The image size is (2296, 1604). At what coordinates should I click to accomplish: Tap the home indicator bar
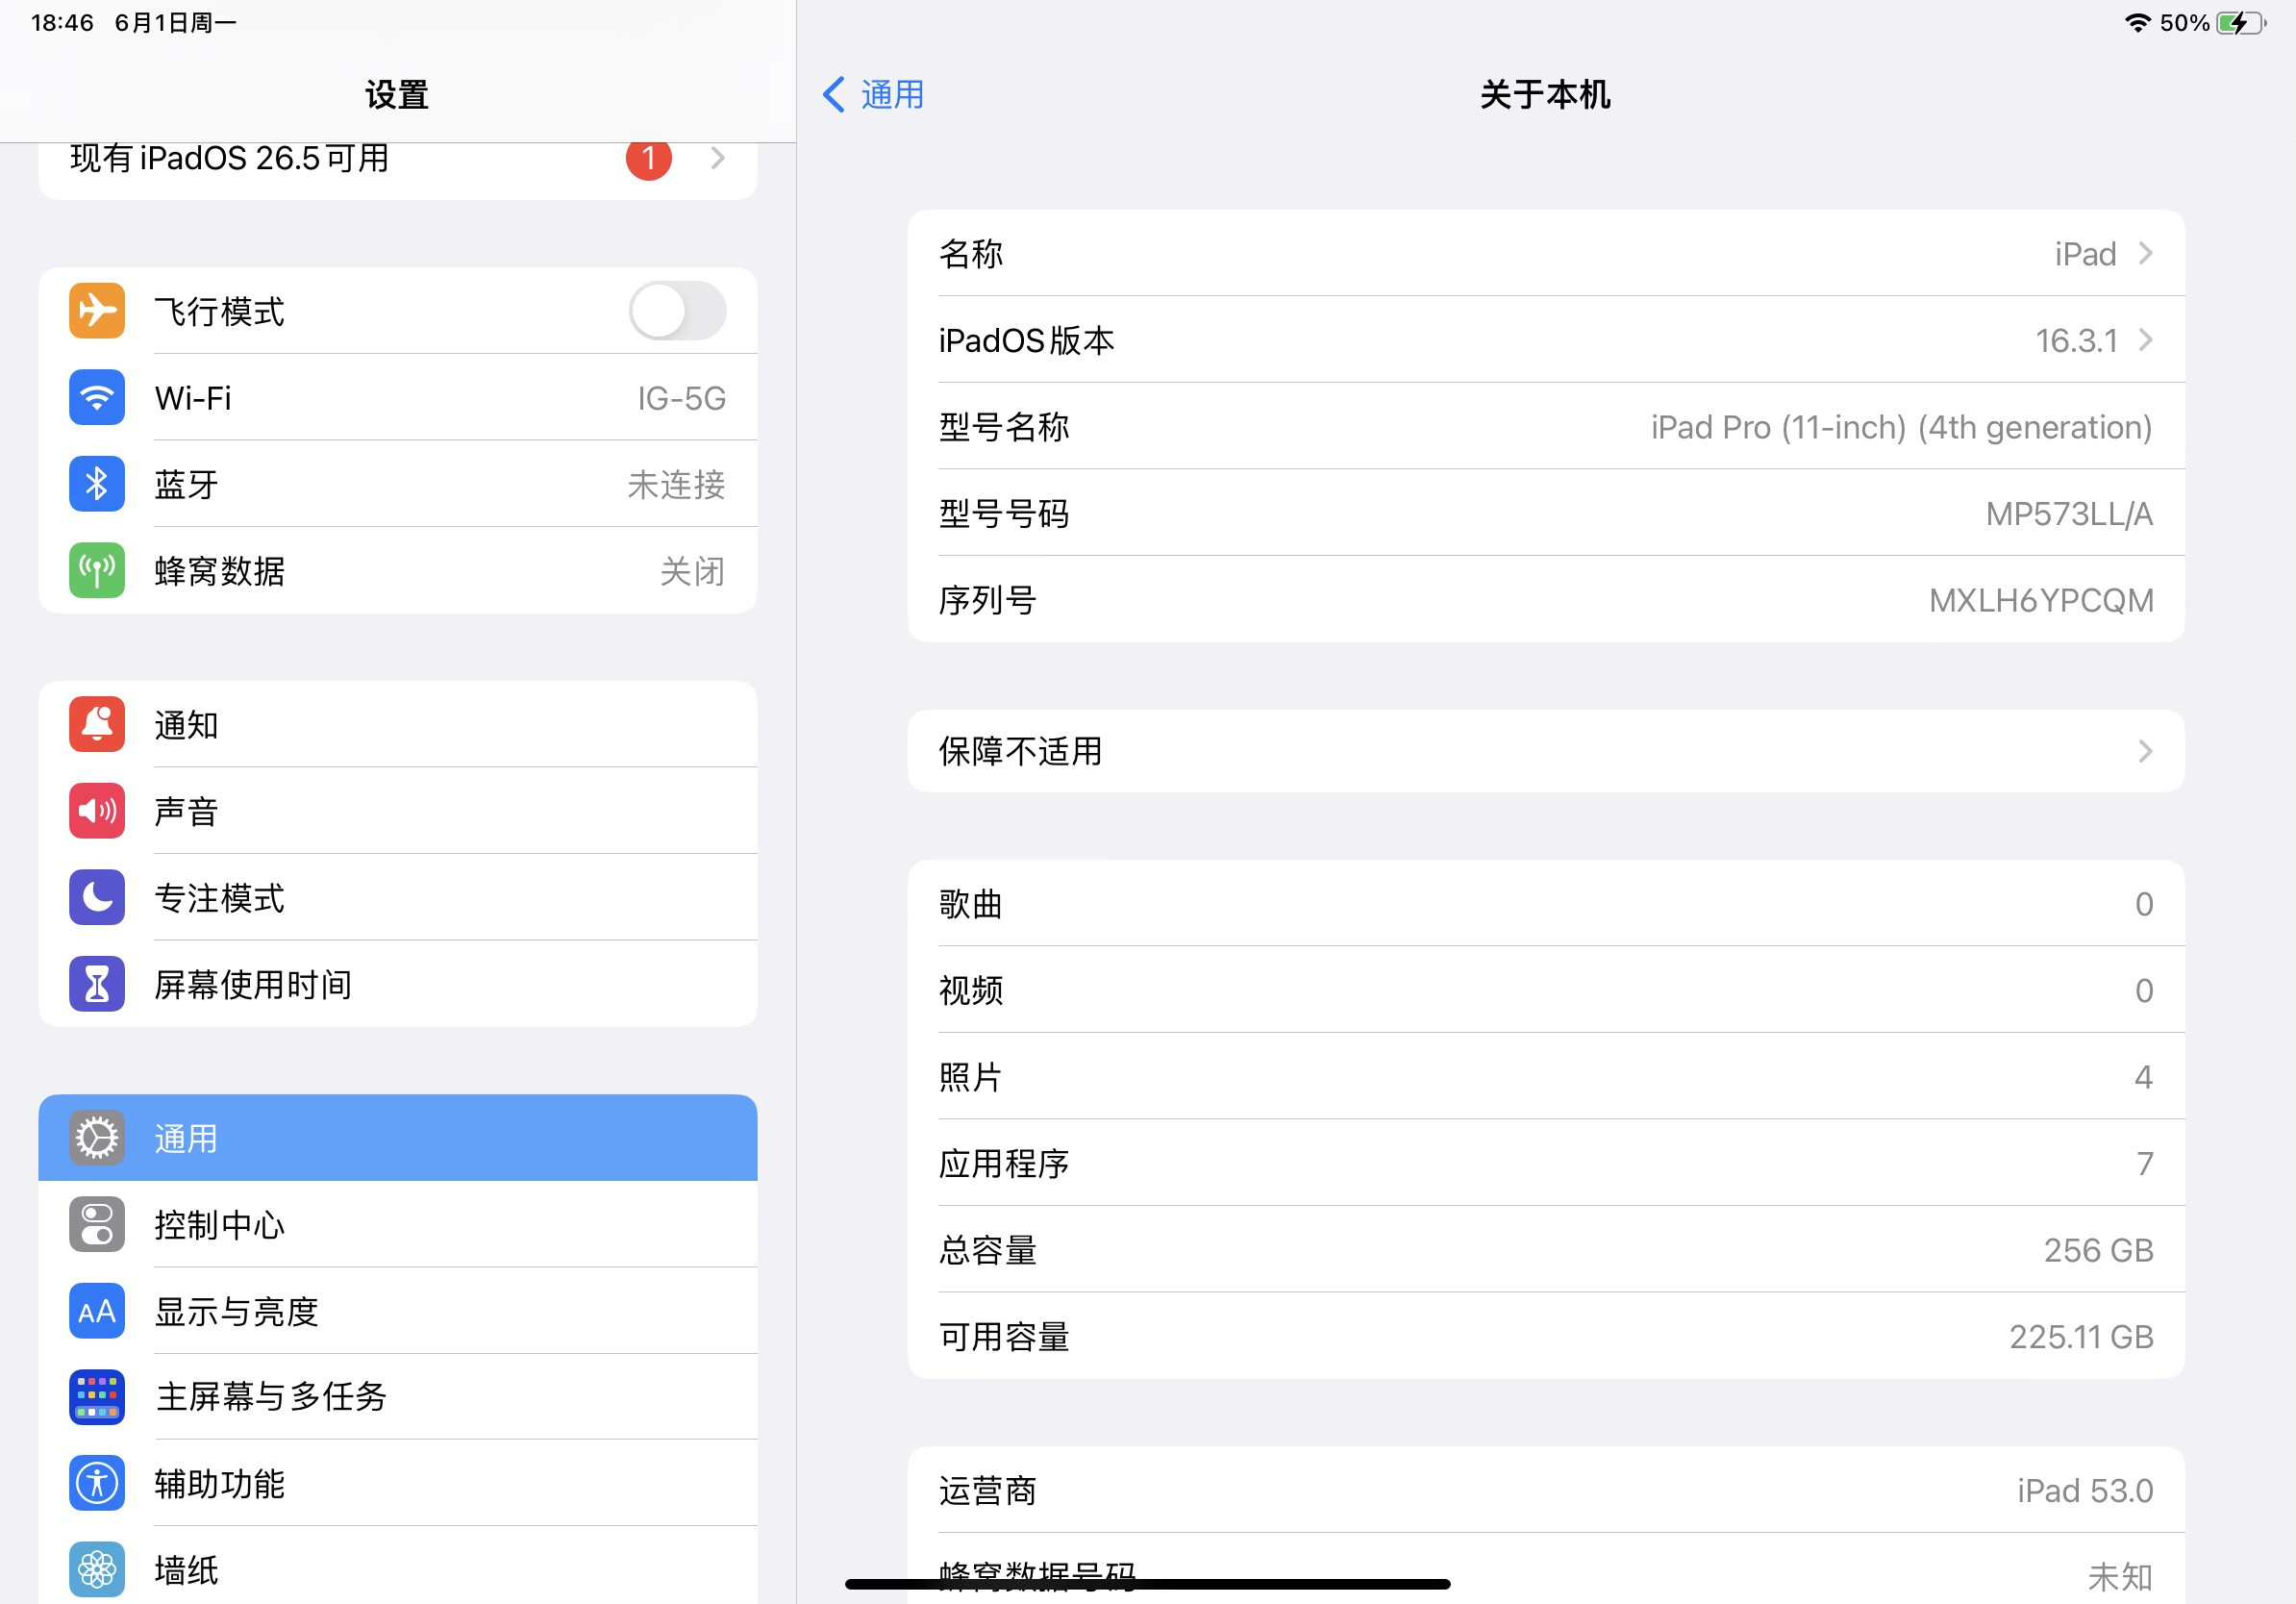pos(1148,1584)
